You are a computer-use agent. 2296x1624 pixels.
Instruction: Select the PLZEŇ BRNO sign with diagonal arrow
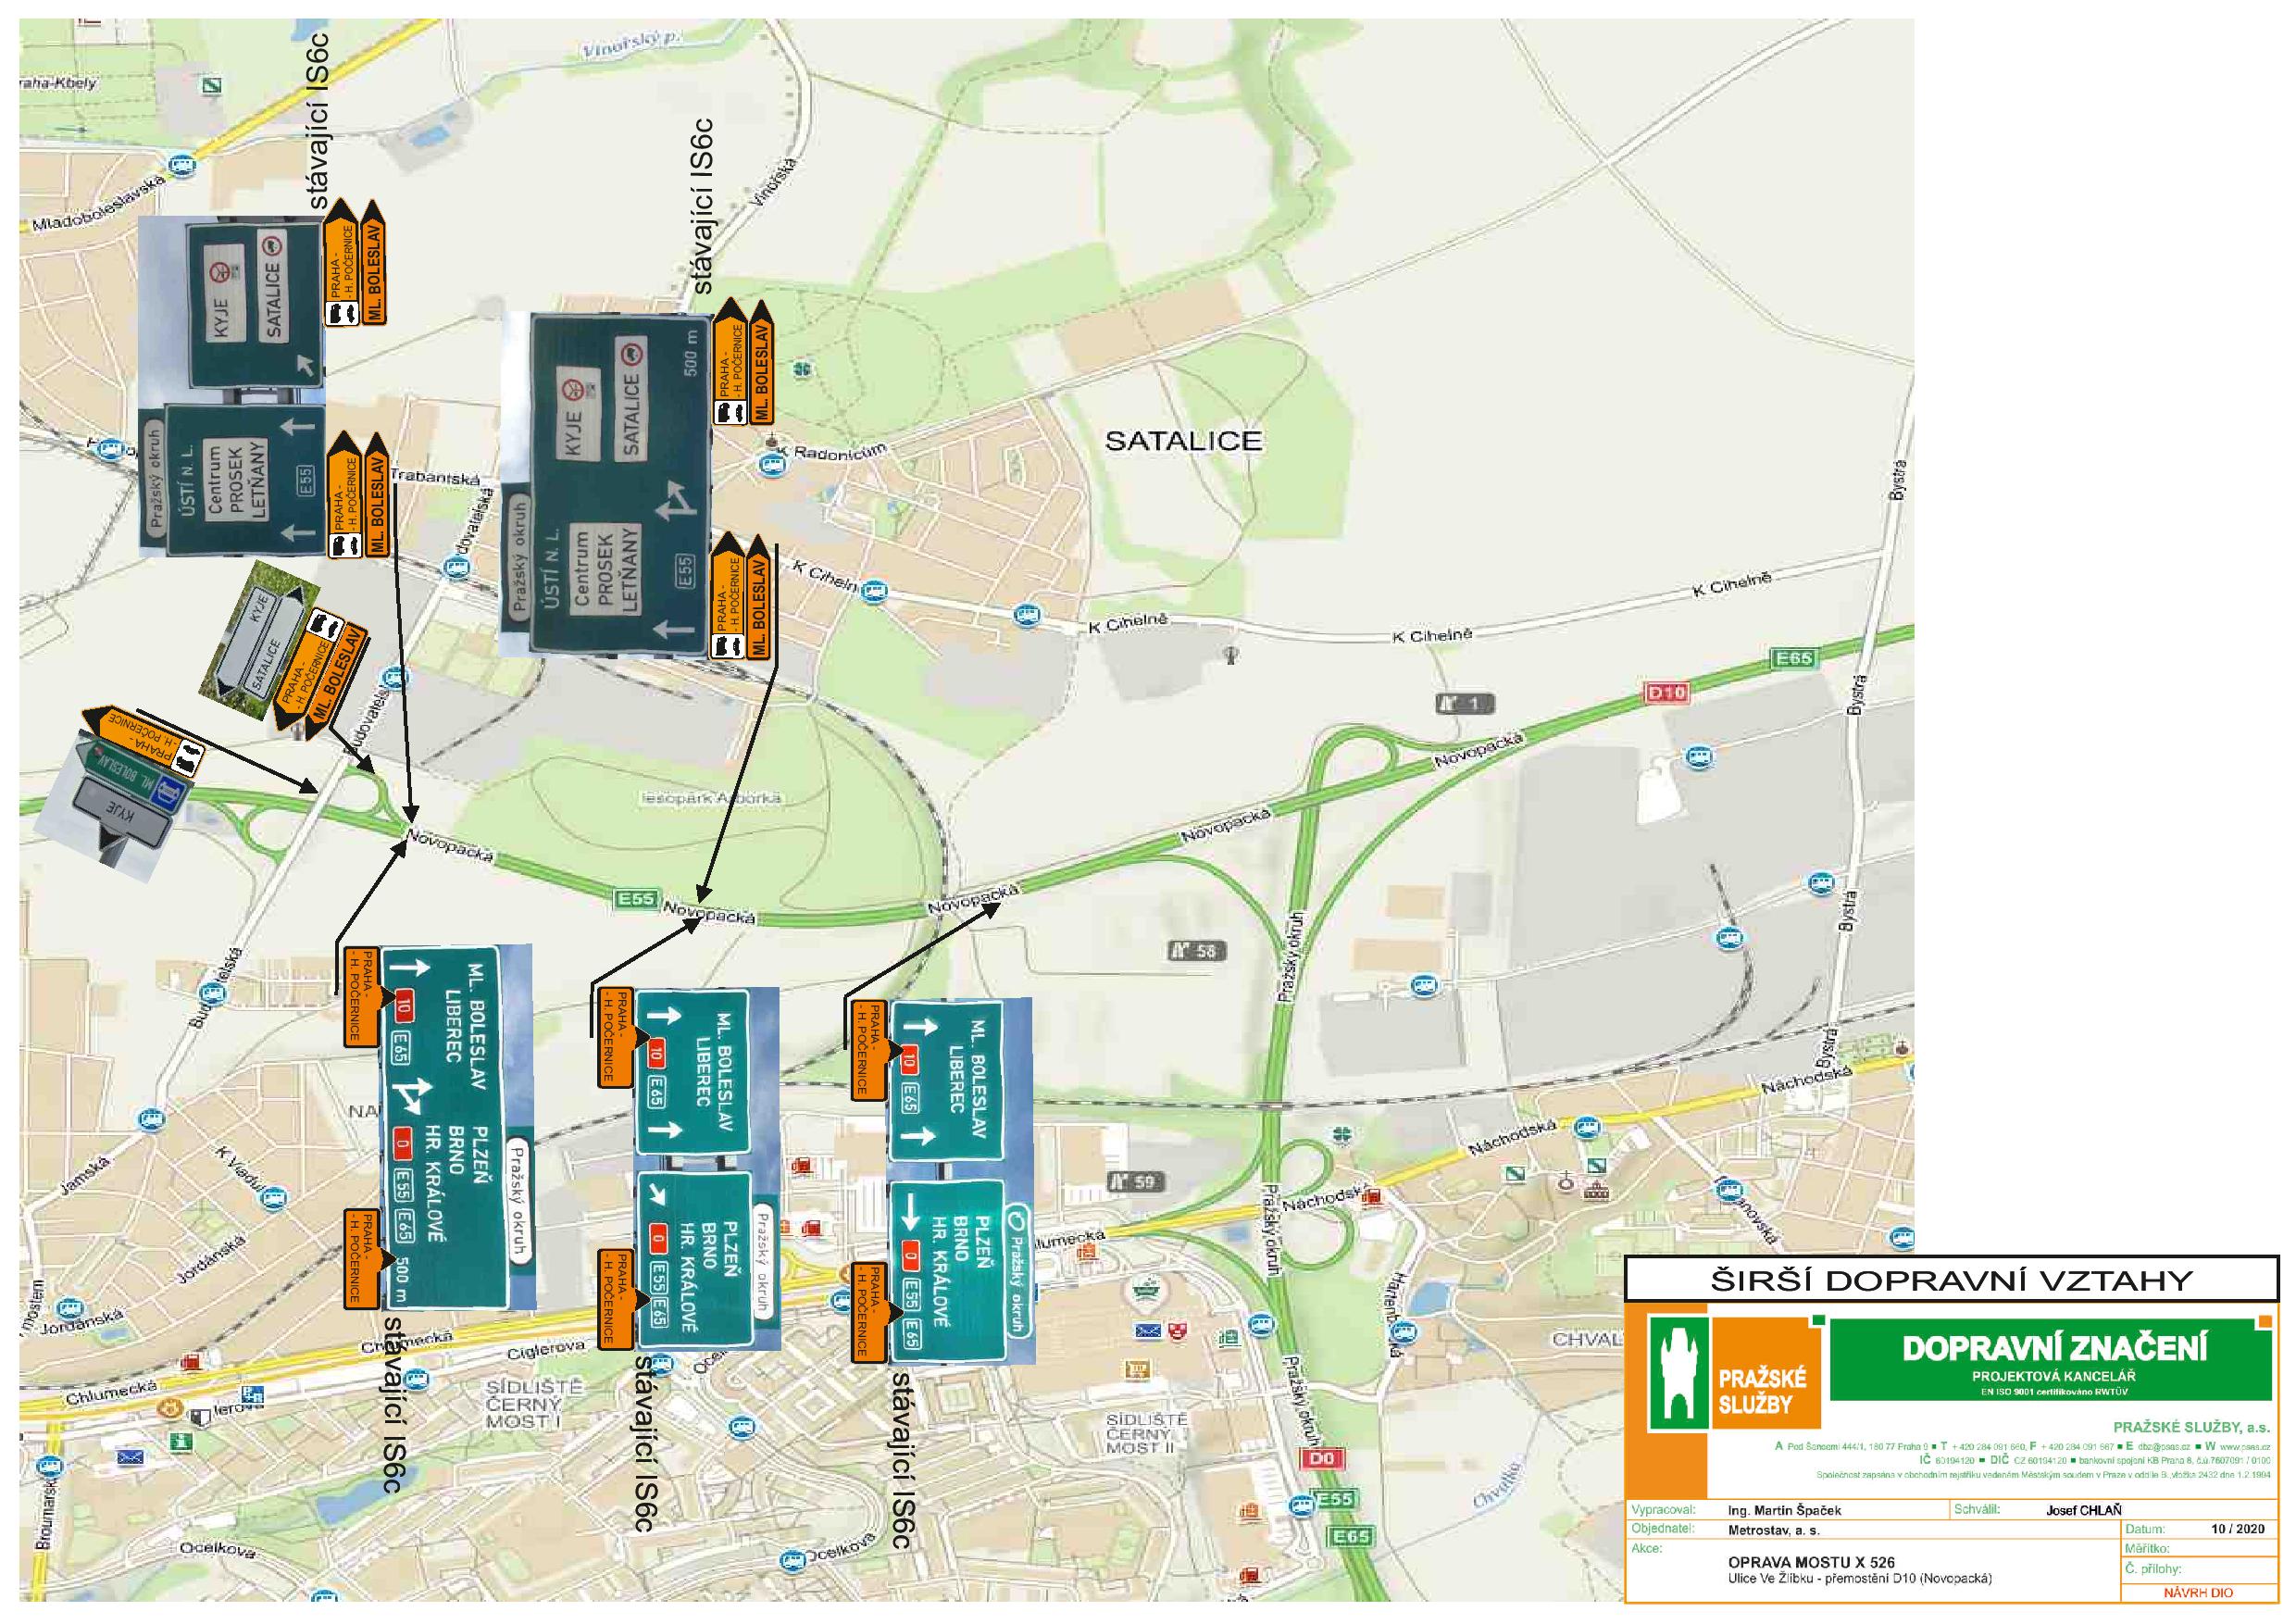706,1260
